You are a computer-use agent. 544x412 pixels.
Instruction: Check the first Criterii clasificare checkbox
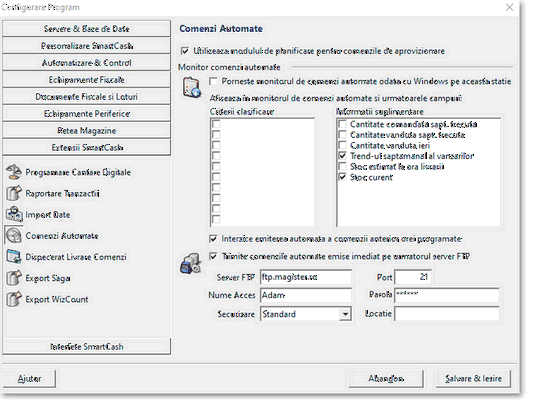216,124
